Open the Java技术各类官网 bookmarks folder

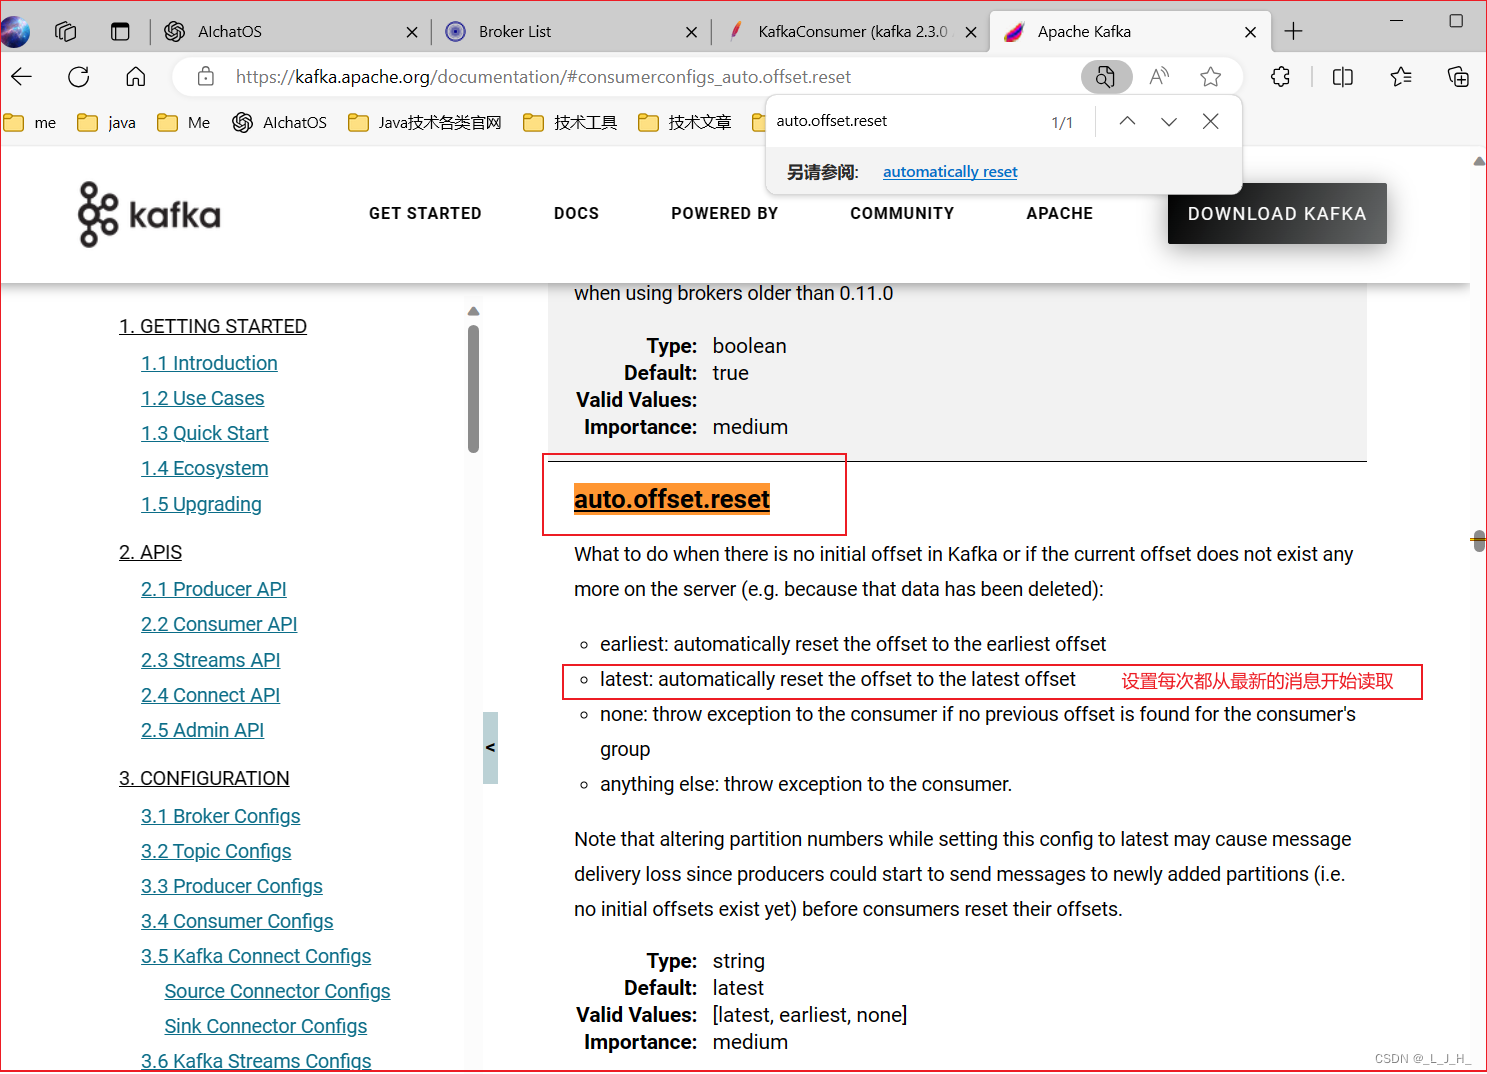pyautogui.click(x=424, y=122)
